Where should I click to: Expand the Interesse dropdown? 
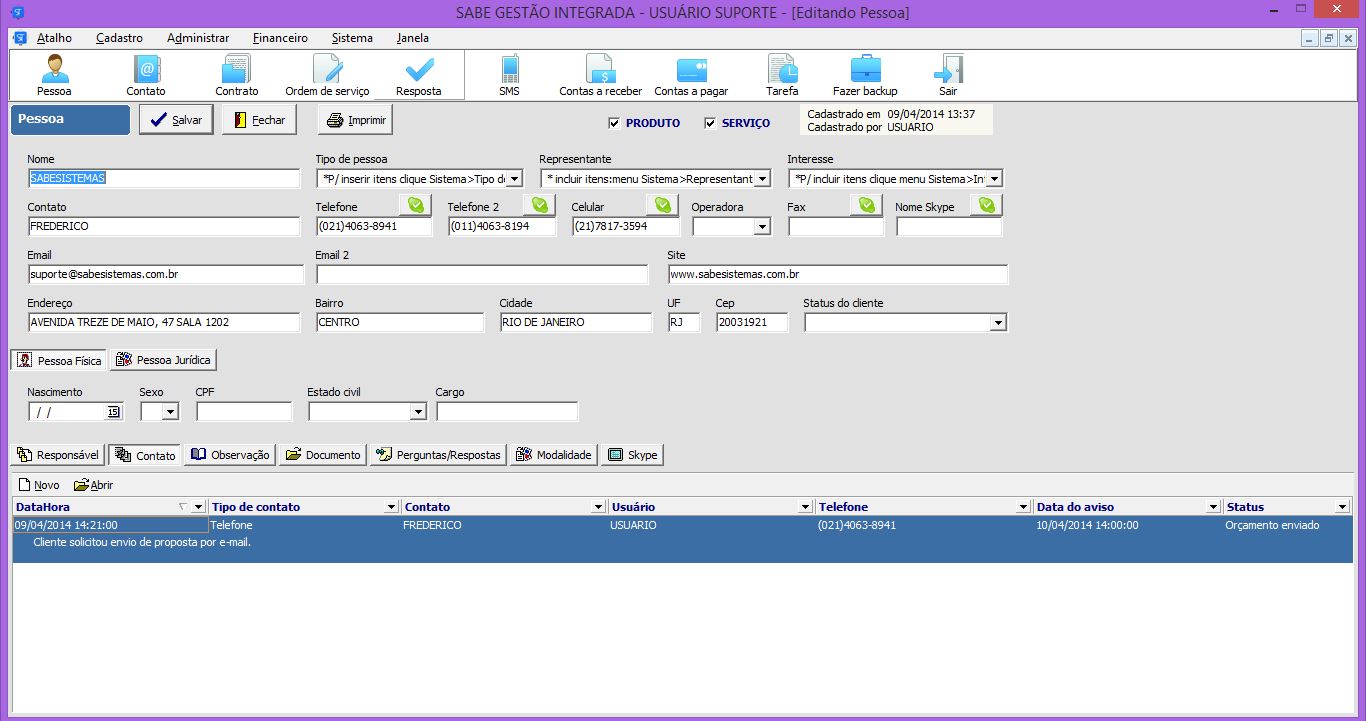(994, 179)
